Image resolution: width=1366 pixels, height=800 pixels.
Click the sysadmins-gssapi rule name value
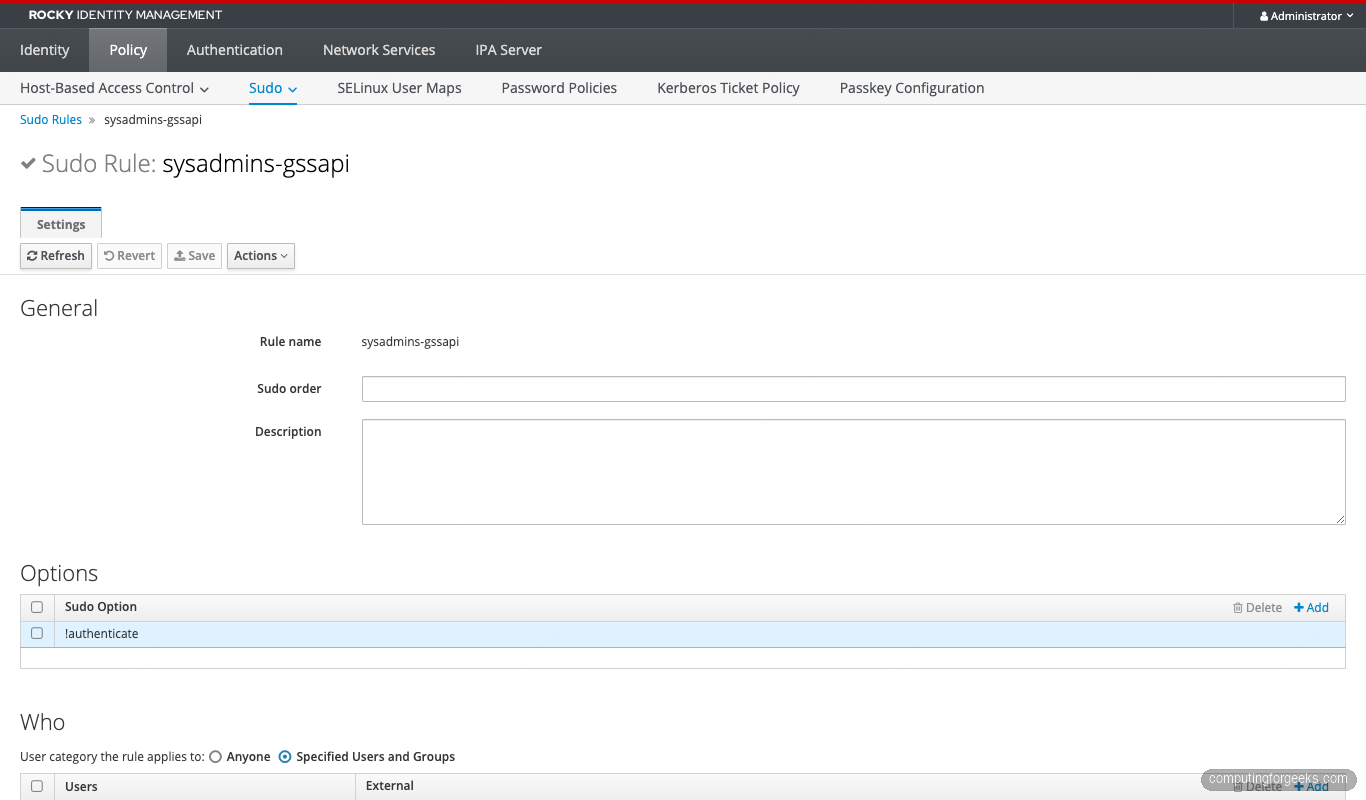[410, 342]
